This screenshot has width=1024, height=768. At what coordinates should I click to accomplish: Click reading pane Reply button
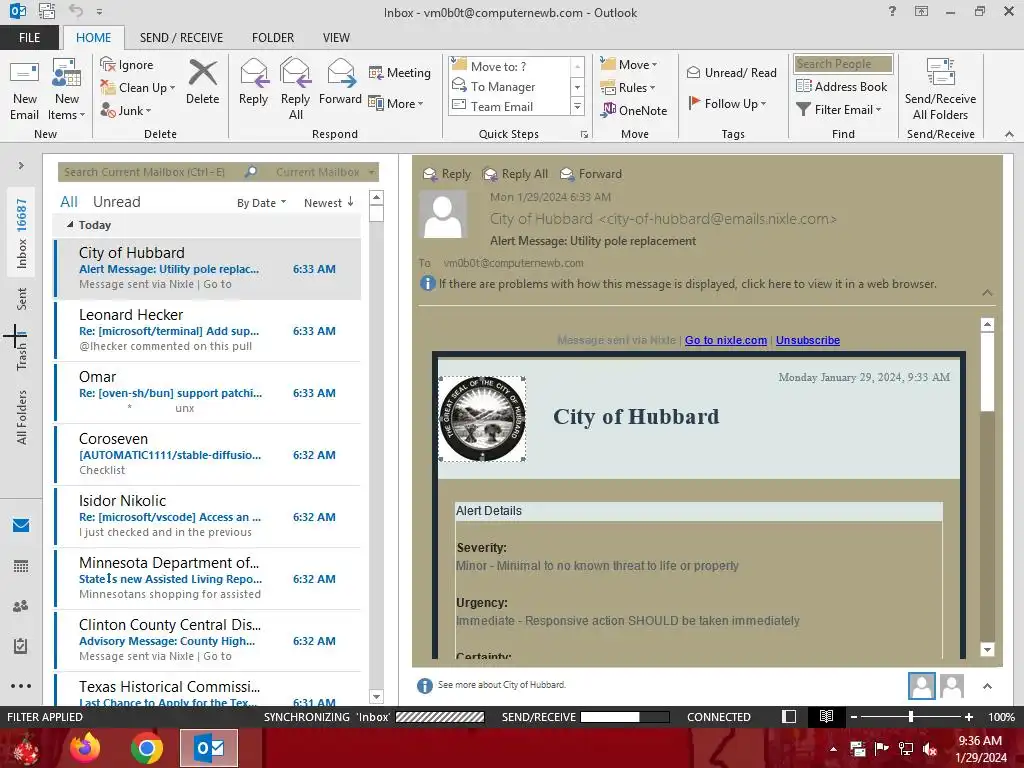pyautogui.click(x=447, y=174)
